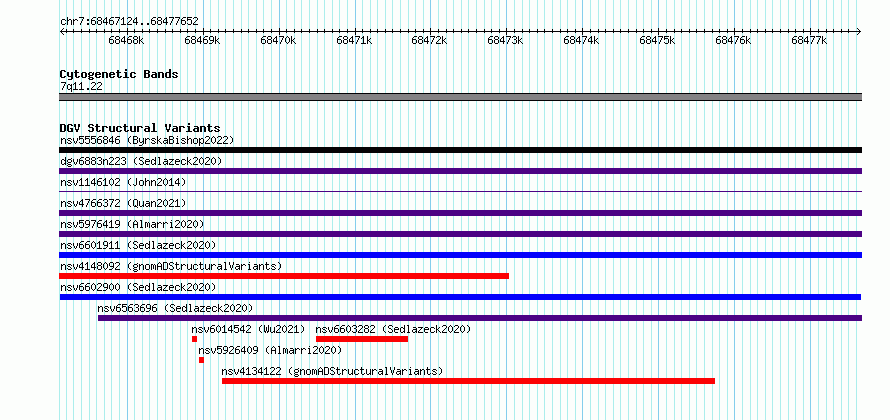Click the 68472k ruler tick label
The image size is (890, 420).
pos(430,40)
